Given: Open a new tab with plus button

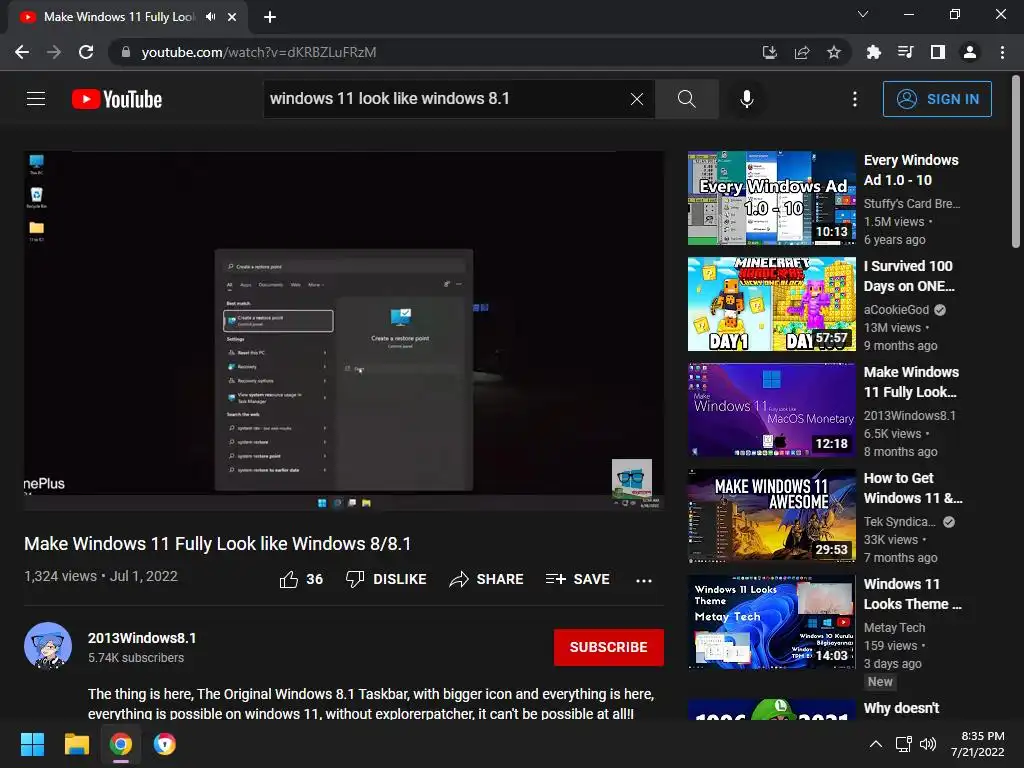Looking at the screenshot, I should coord(270,18).
